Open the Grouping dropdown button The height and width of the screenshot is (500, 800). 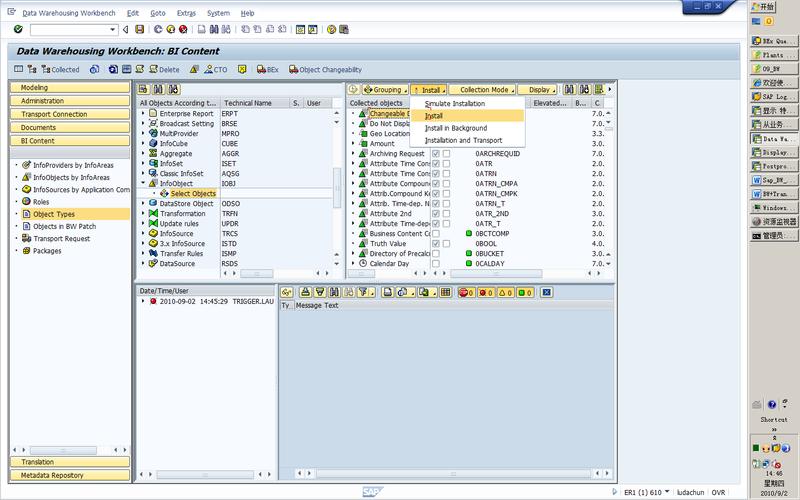pos(385,89)
